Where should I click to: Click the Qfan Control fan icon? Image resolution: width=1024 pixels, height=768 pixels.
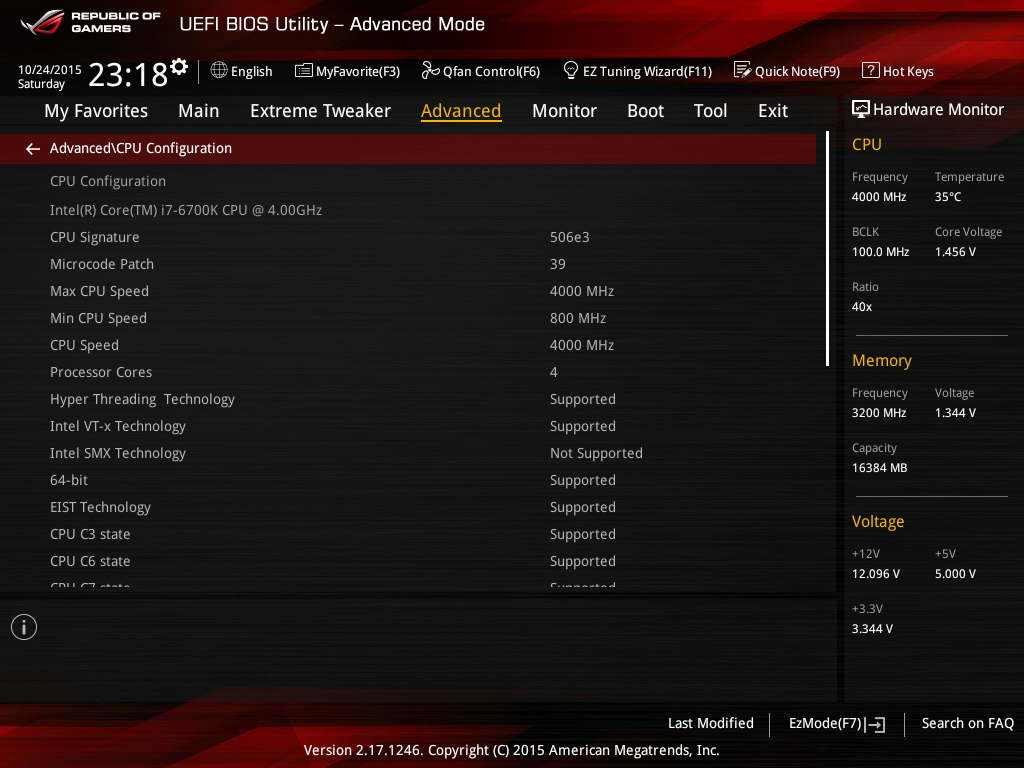(430, 70)
